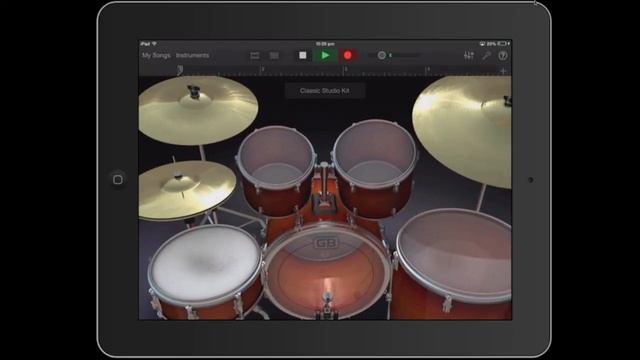The height and width of the screenshot is (360, 640).
Task: Start playback with green play button
Action: coord(325,55)
